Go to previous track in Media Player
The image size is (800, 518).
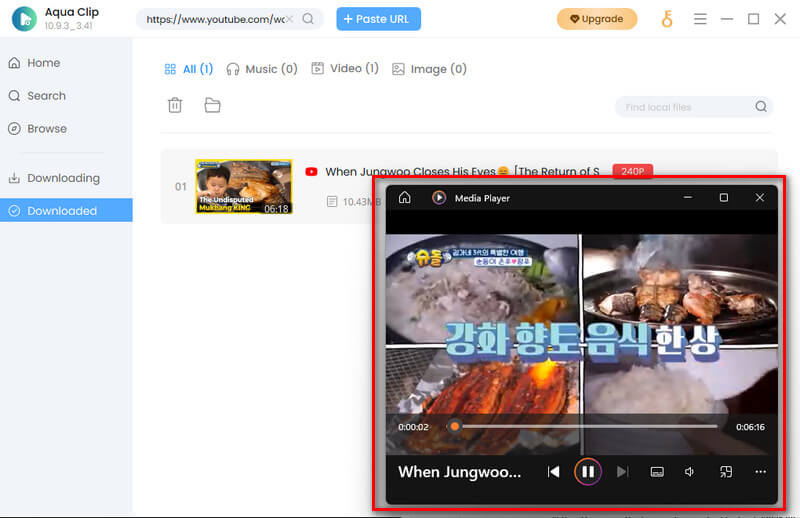(x=553, y=472)
